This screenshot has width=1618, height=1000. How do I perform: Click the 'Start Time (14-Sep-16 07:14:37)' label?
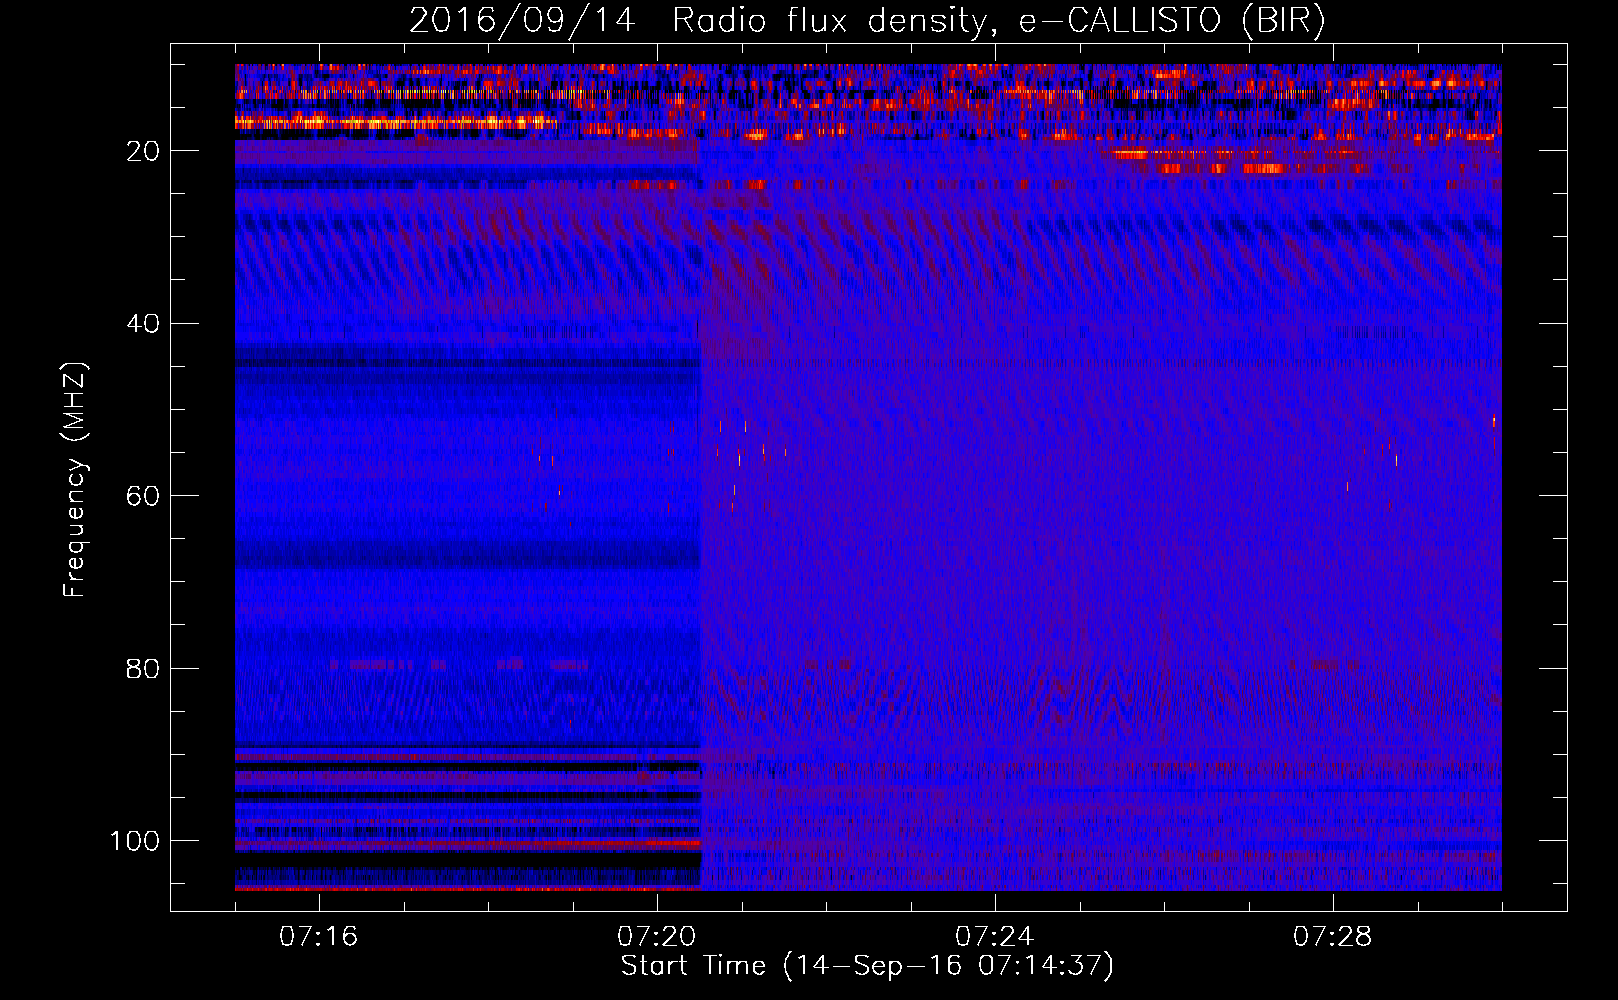pyautogui.click(x=867, y=966)
